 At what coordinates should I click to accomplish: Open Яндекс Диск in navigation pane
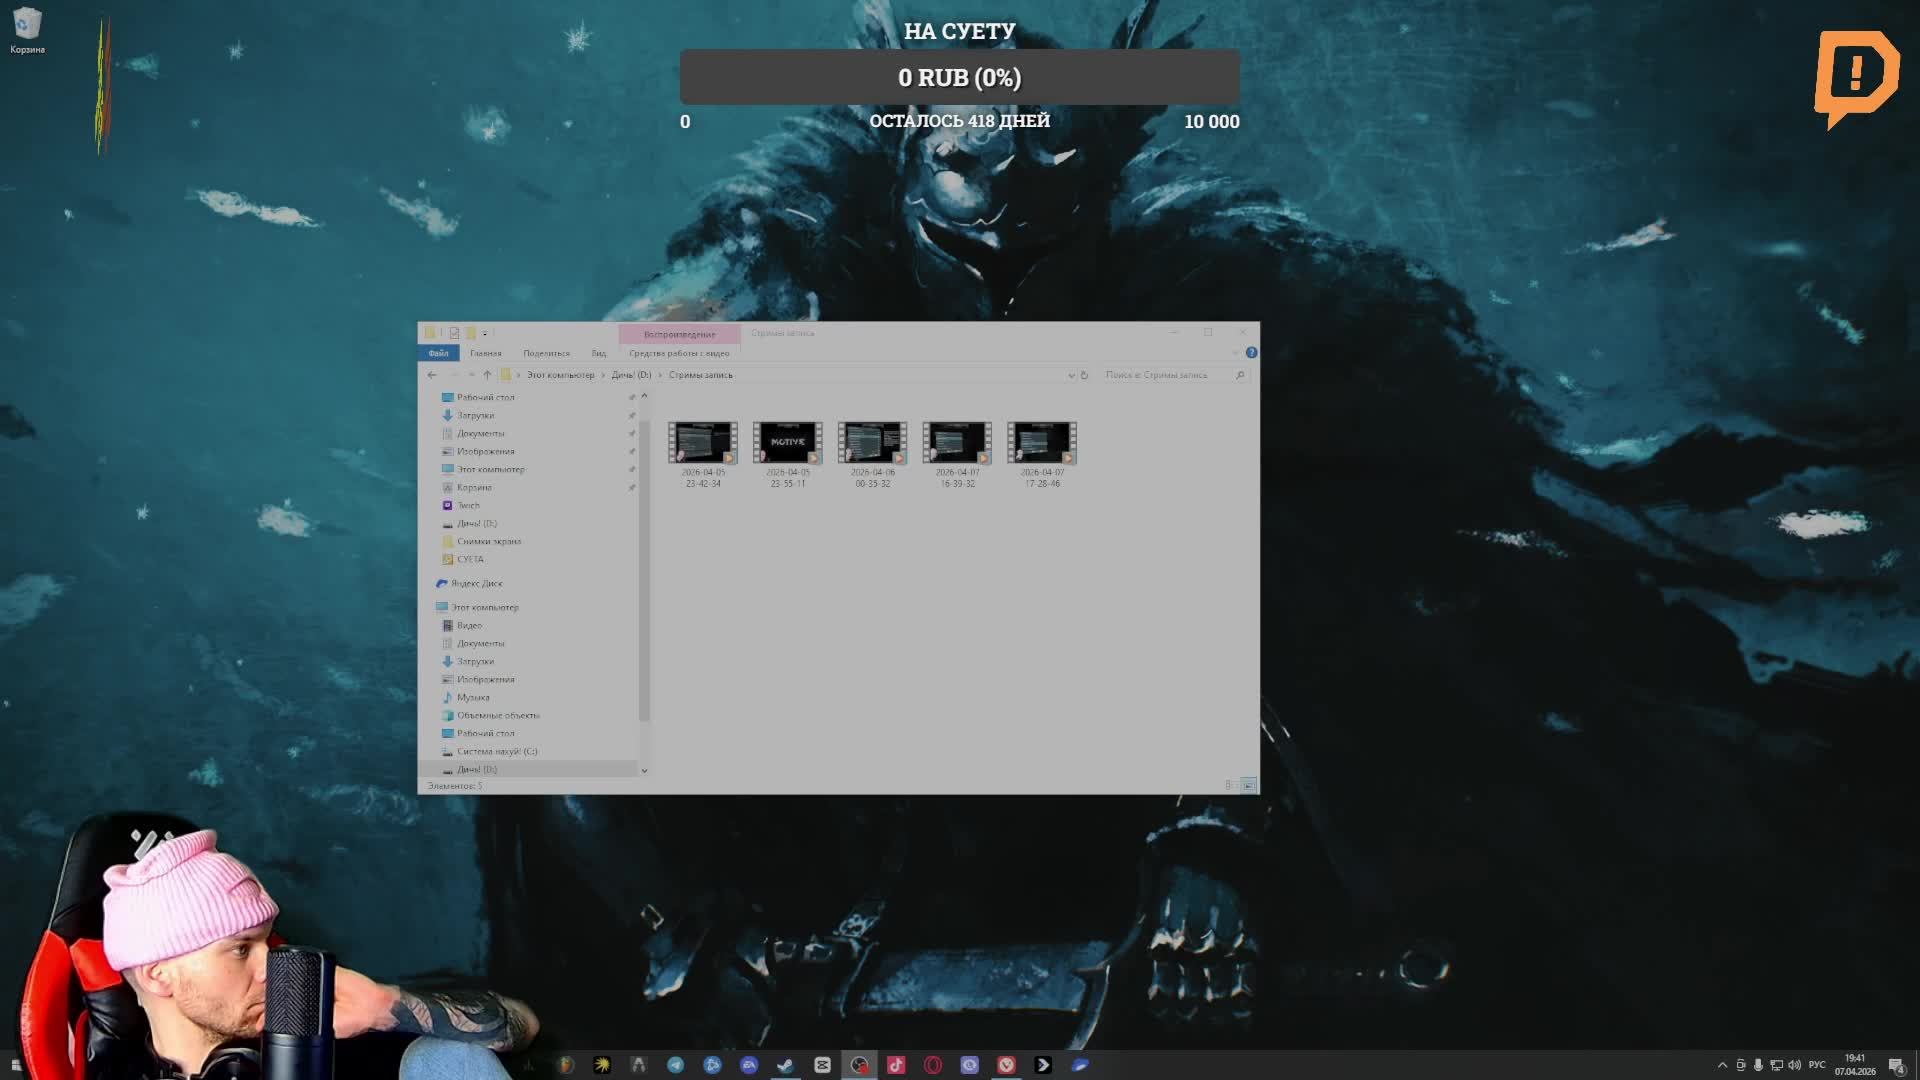coord(476,583)
